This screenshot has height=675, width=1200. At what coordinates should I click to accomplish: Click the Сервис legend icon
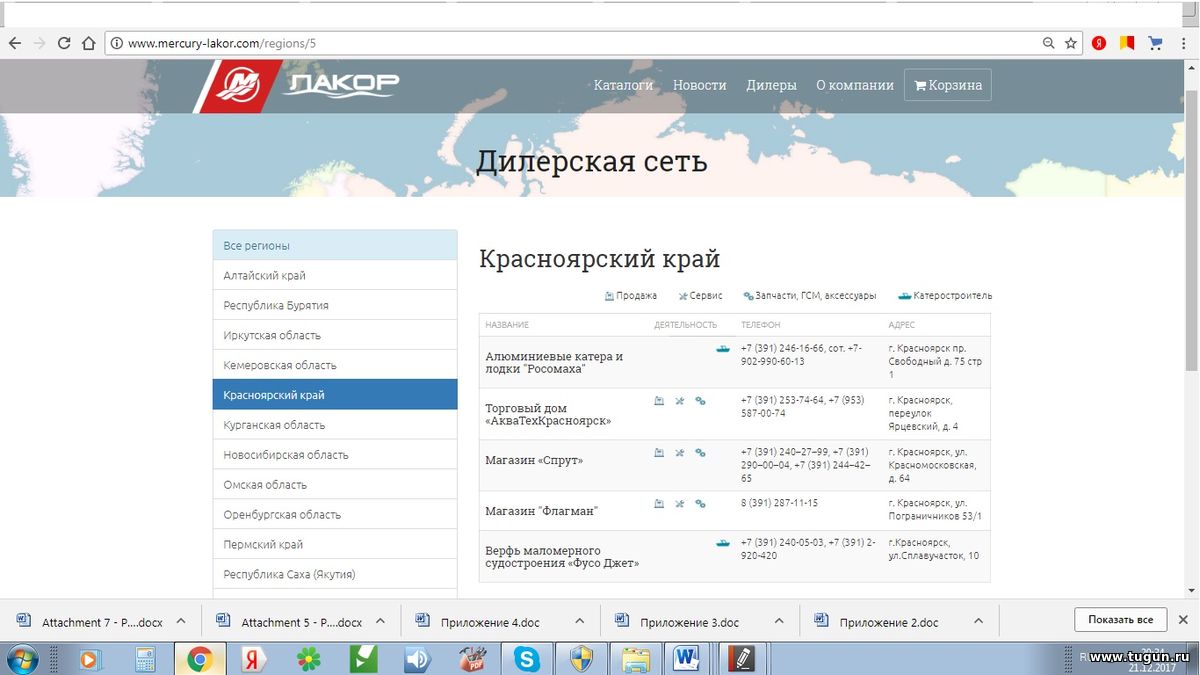[683, 296]
